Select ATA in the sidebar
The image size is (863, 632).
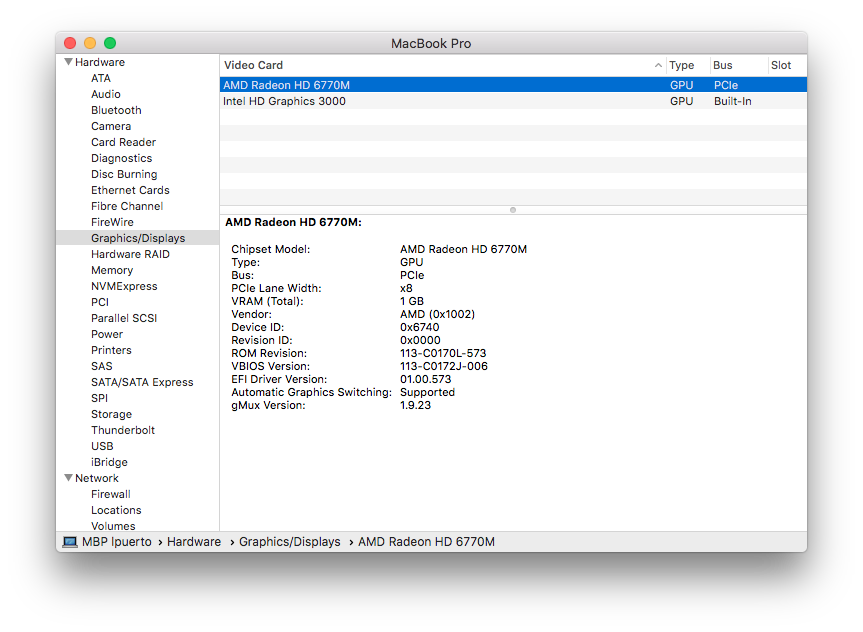point(101,78)
